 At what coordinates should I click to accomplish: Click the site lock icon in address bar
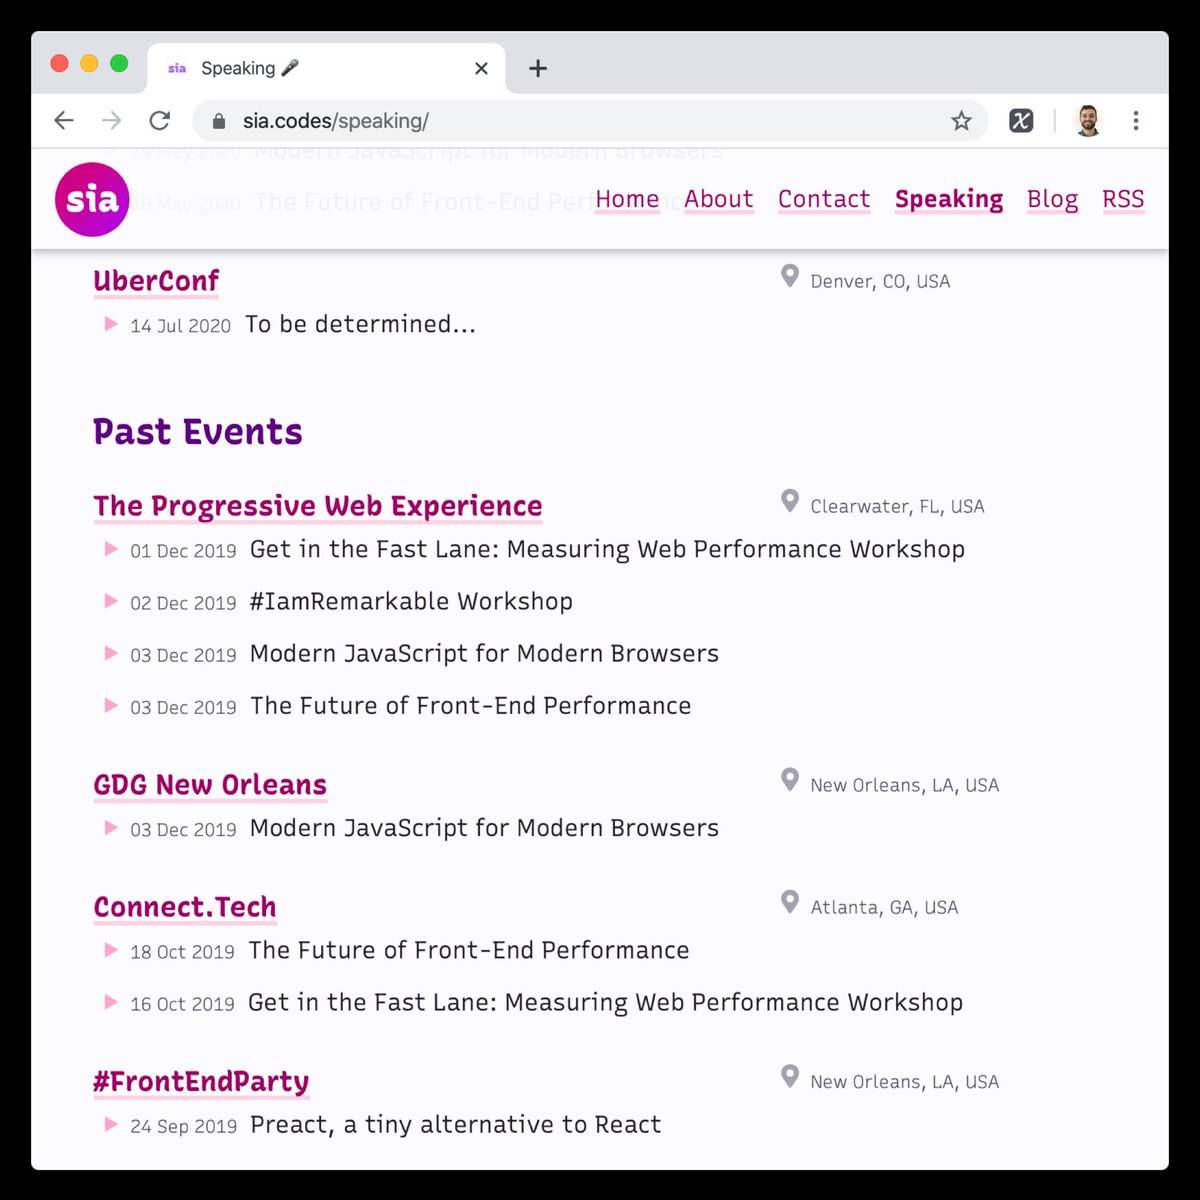point(219,121)
